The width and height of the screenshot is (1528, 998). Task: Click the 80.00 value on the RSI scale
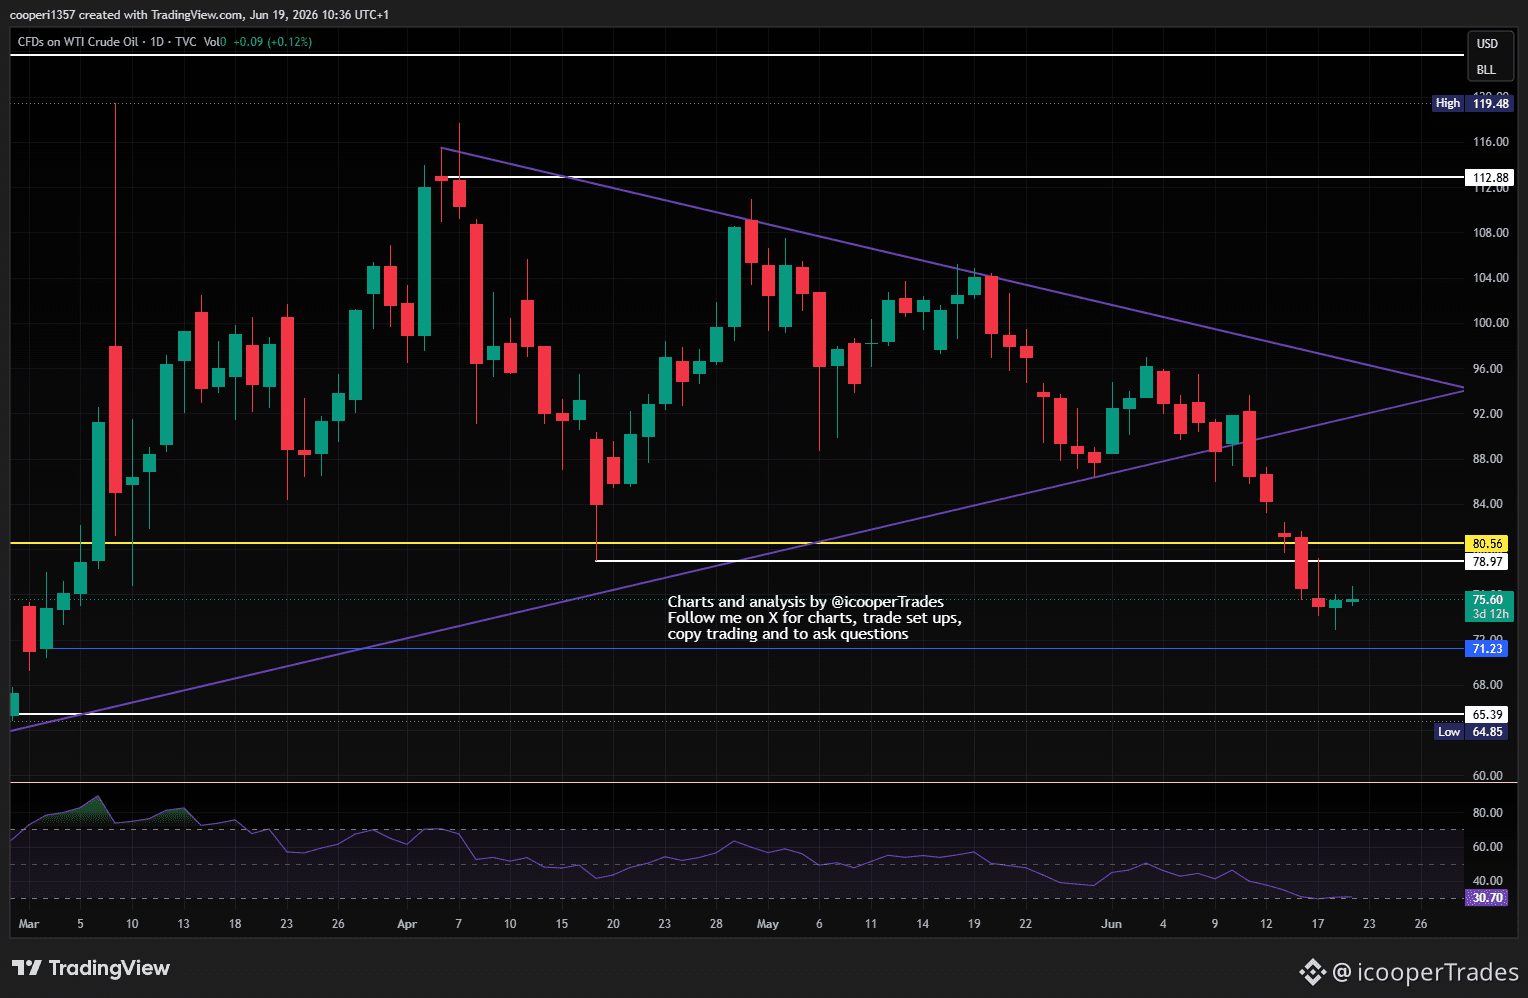(1490, 813)
